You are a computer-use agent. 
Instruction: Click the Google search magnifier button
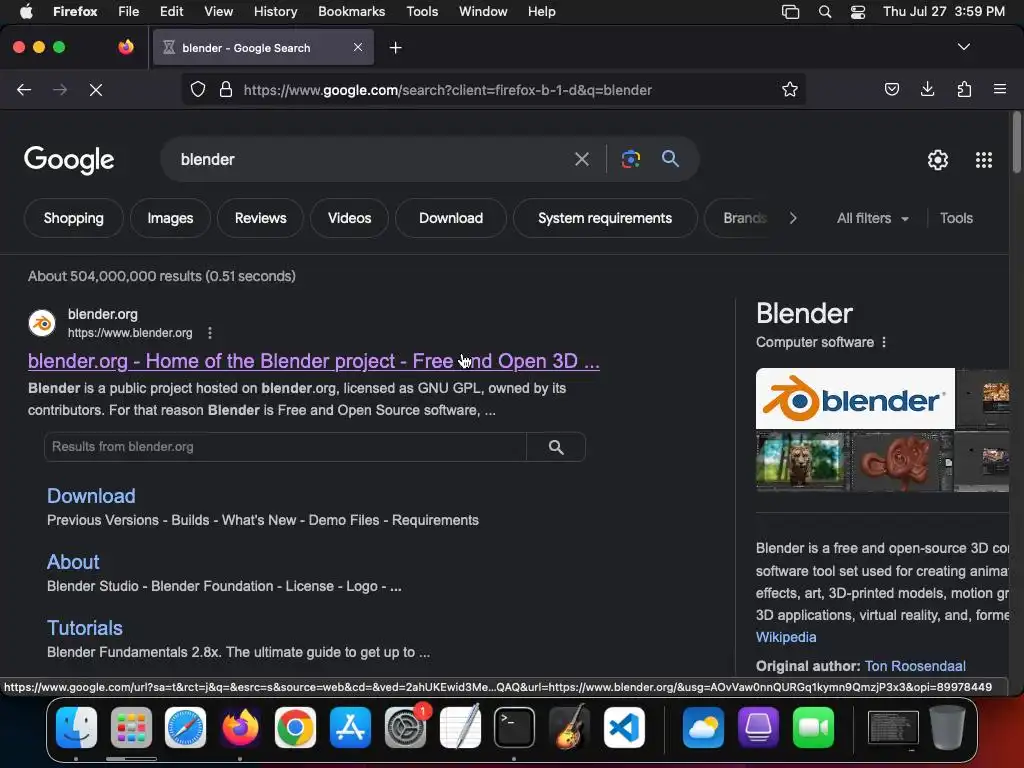click(670, 159)
